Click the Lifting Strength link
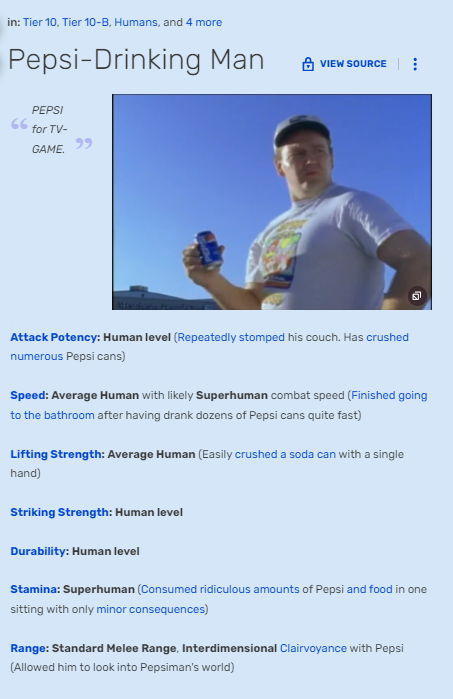453x699 pixels. pyautogui.click(x=56, y=454)
